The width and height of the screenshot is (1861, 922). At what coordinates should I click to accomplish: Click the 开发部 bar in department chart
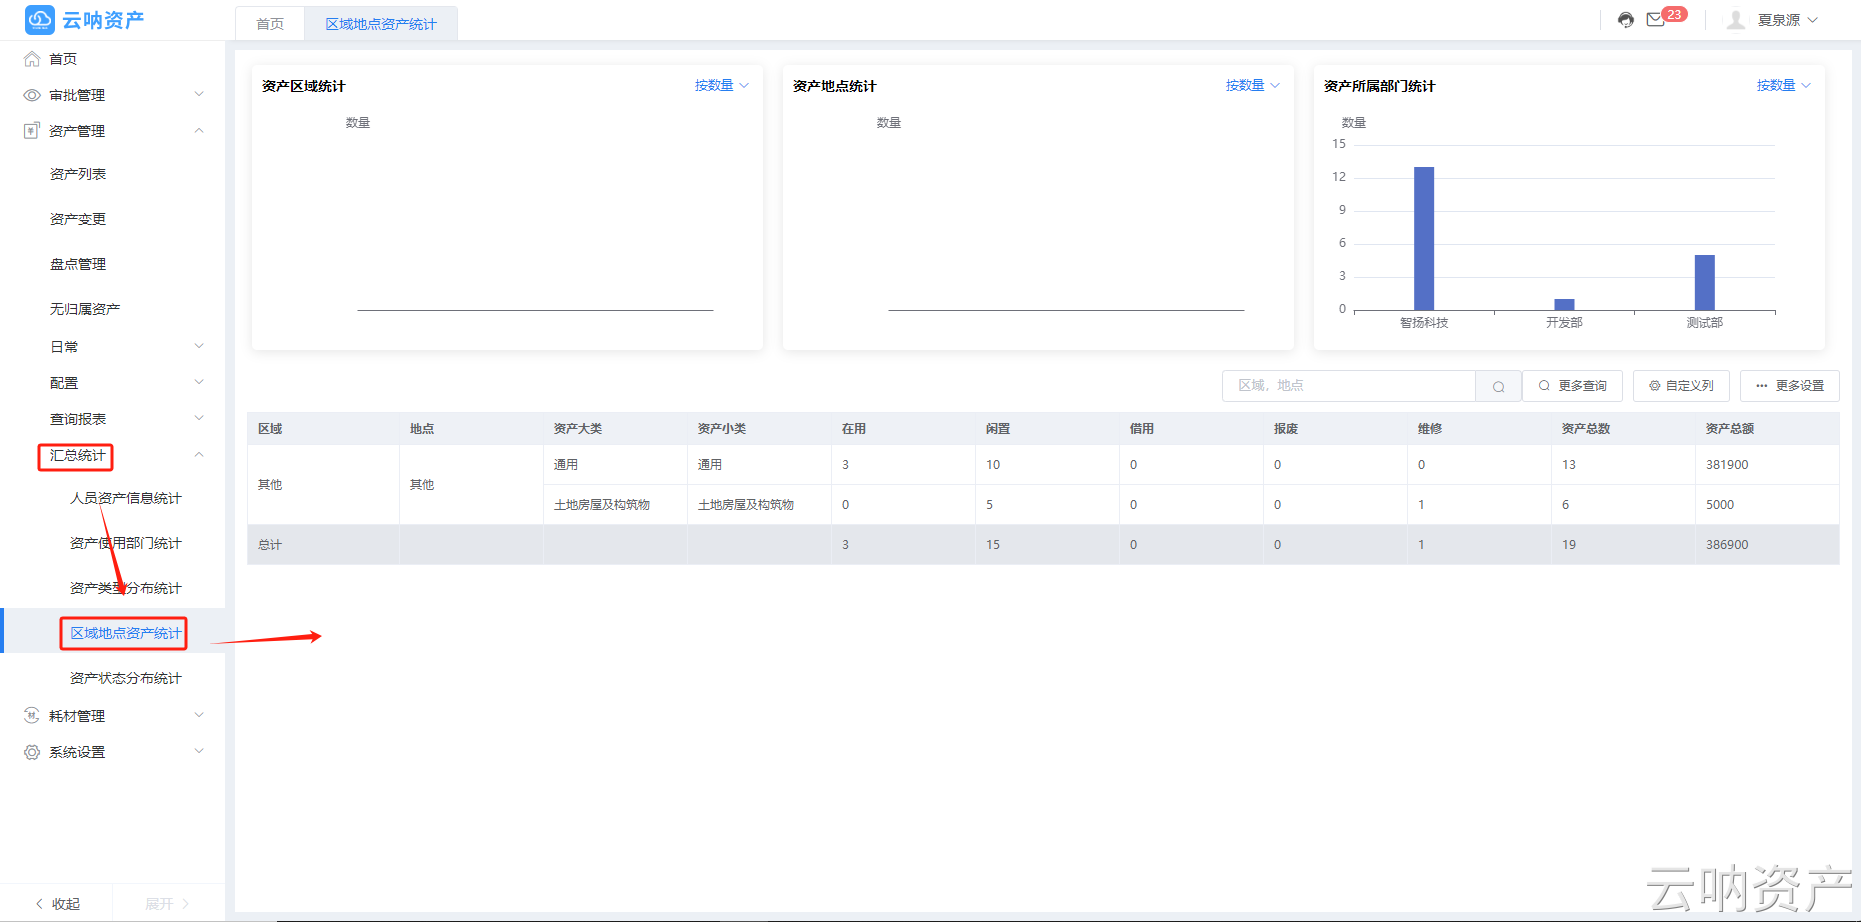coord(1564,305)
